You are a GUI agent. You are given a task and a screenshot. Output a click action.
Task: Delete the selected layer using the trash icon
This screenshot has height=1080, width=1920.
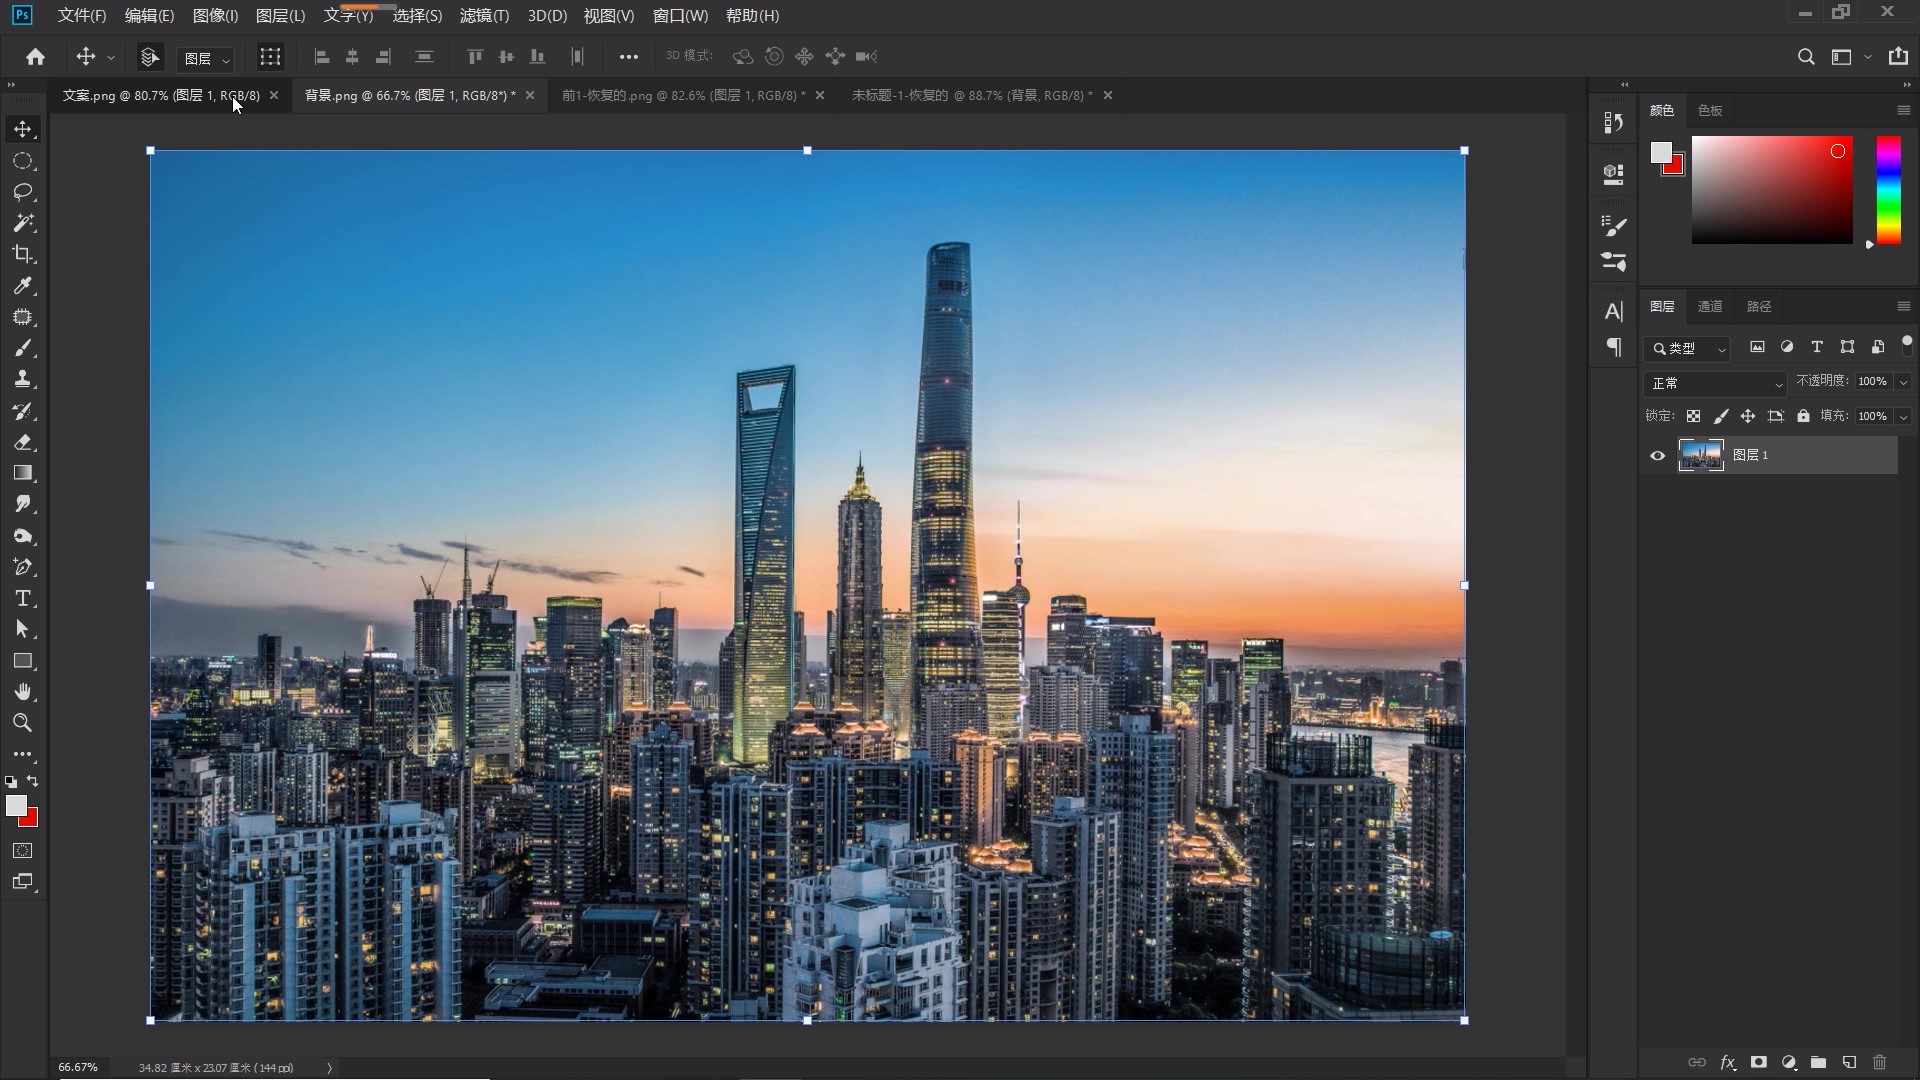[x=1879, y=1062]
